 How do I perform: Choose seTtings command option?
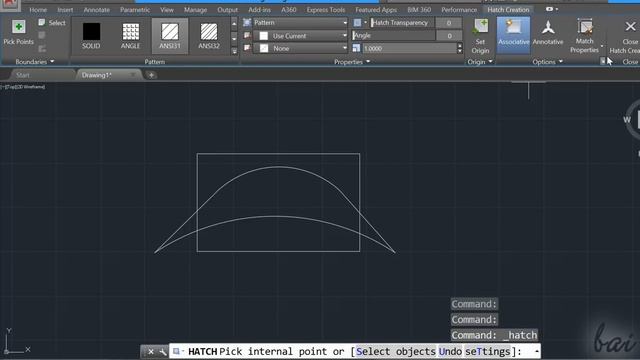(488, 351)
